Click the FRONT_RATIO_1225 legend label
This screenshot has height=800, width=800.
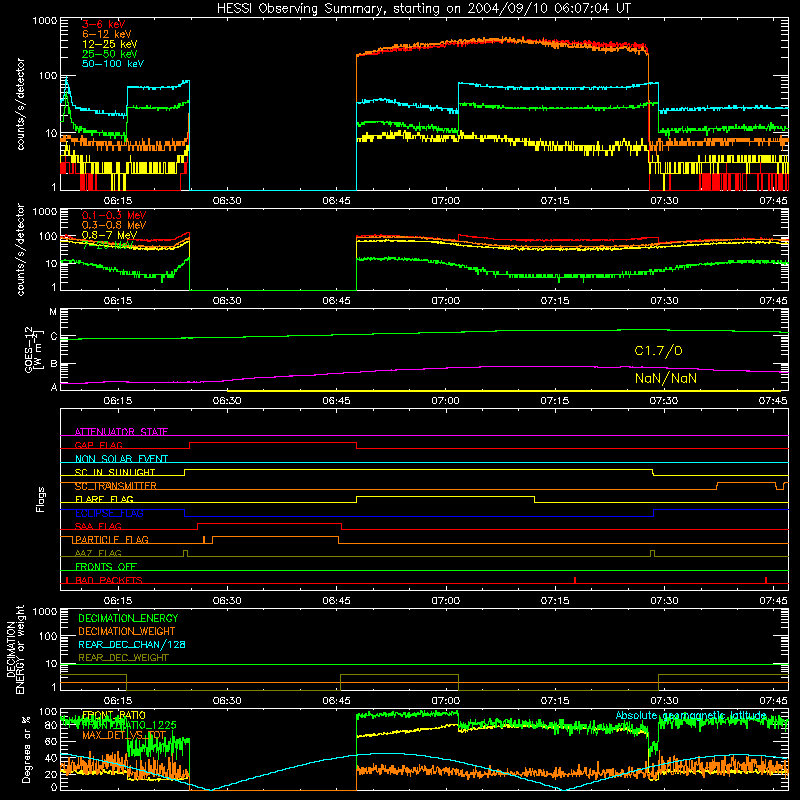(x=129, y=724)
